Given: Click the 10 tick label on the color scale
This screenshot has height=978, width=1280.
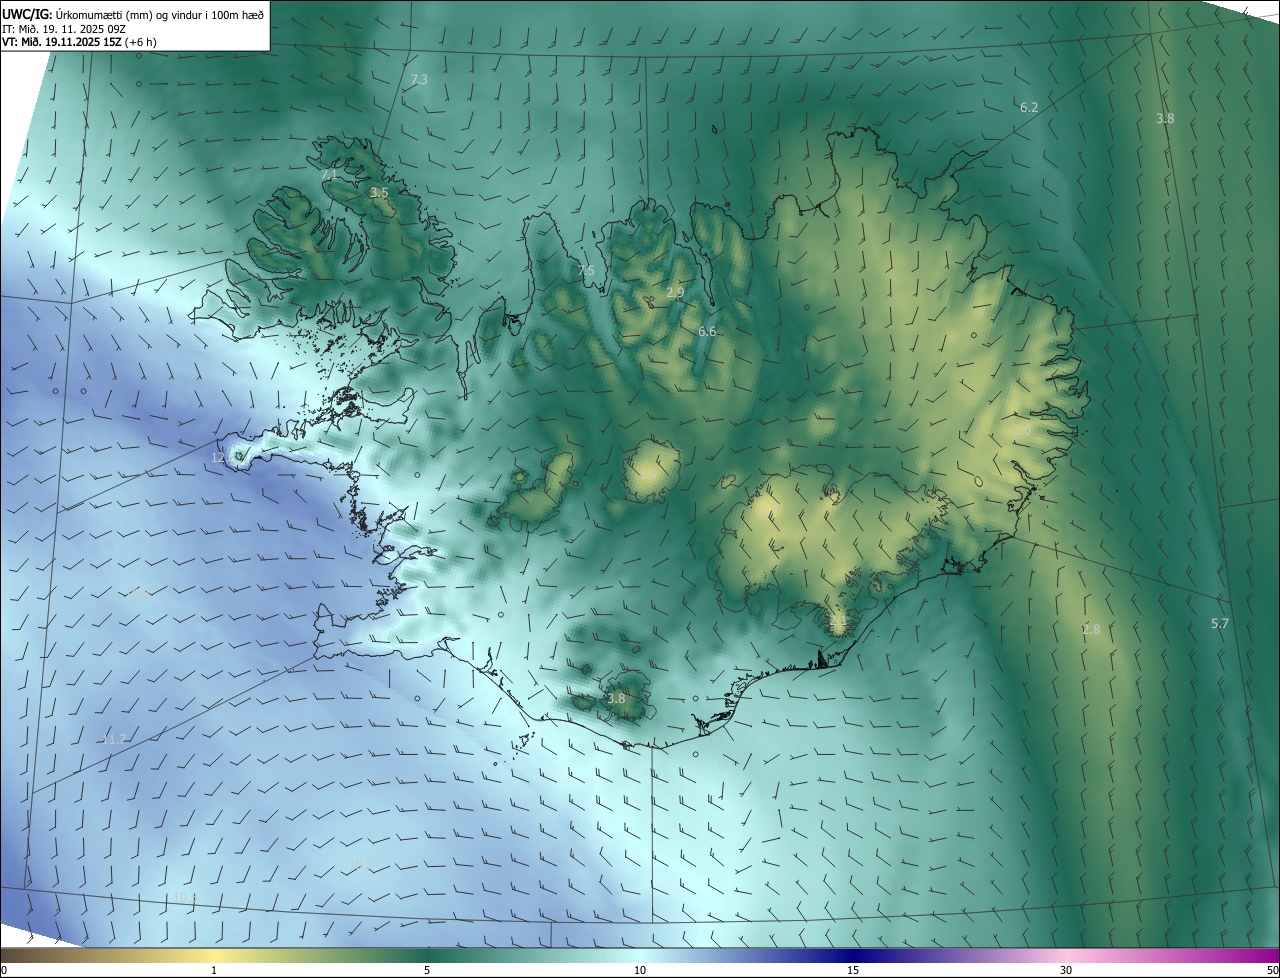Looking at the screenshot, I should (640, 971).
